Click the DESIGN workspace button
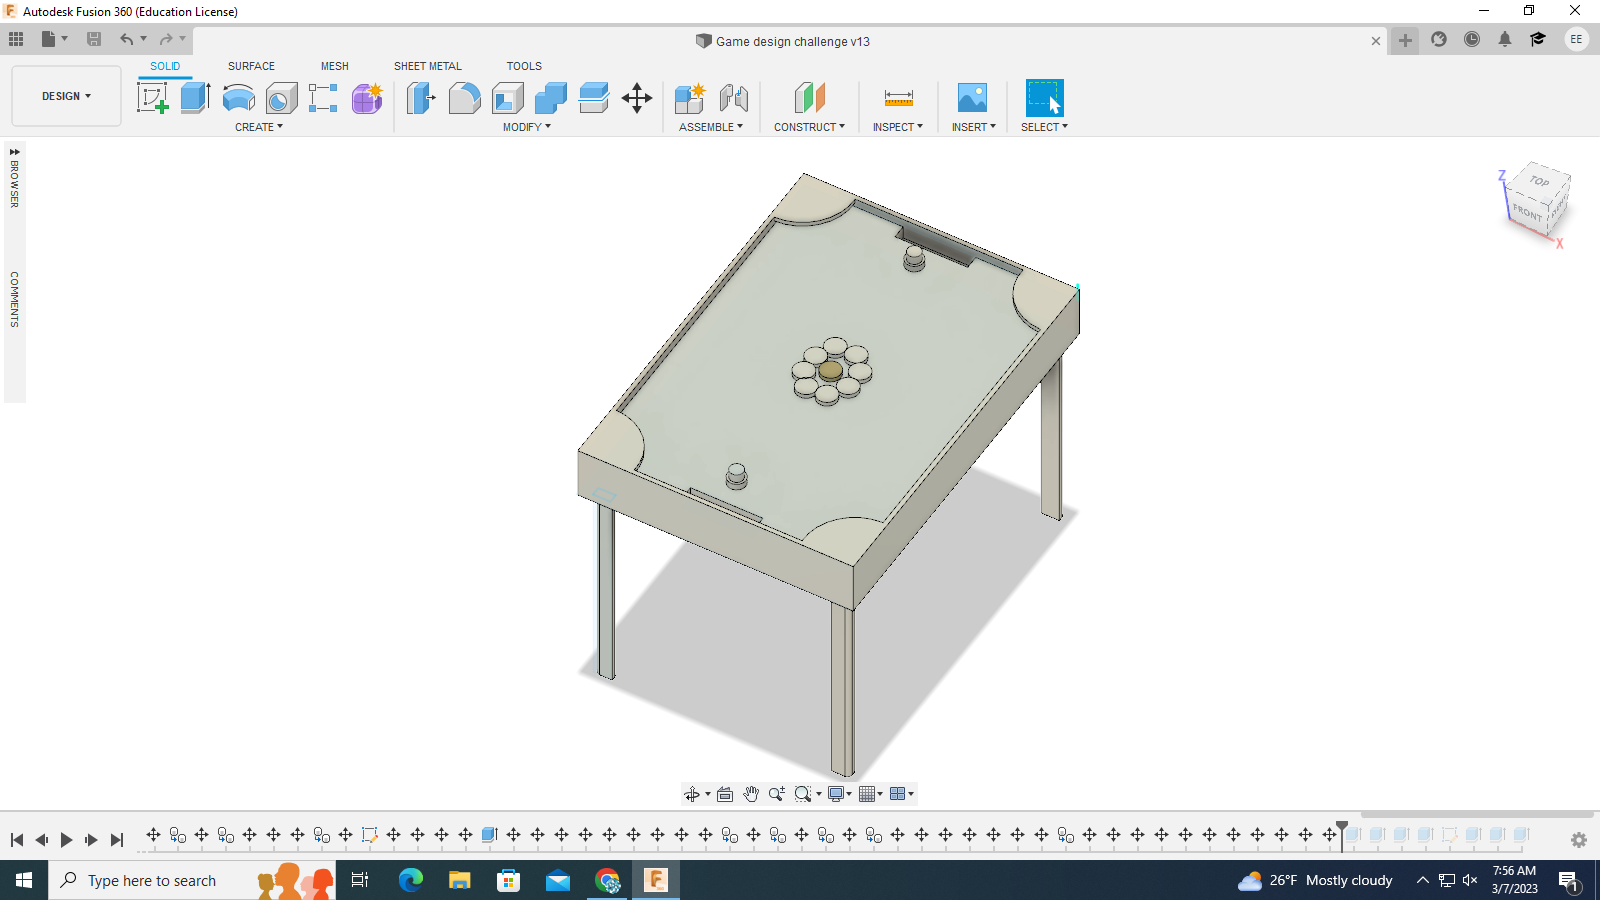Screen dimensions: 1600x900 (x=64, y=96)
